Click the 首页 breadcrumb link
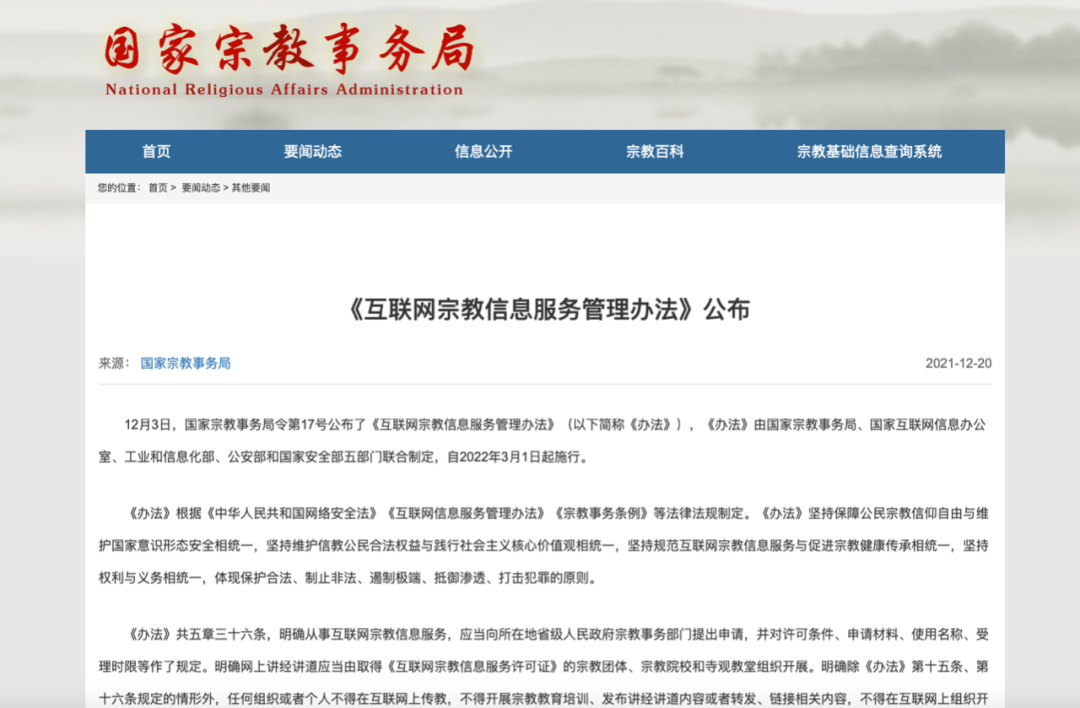The height and width of the screenshot is (708, 1080). pos(158,188)
